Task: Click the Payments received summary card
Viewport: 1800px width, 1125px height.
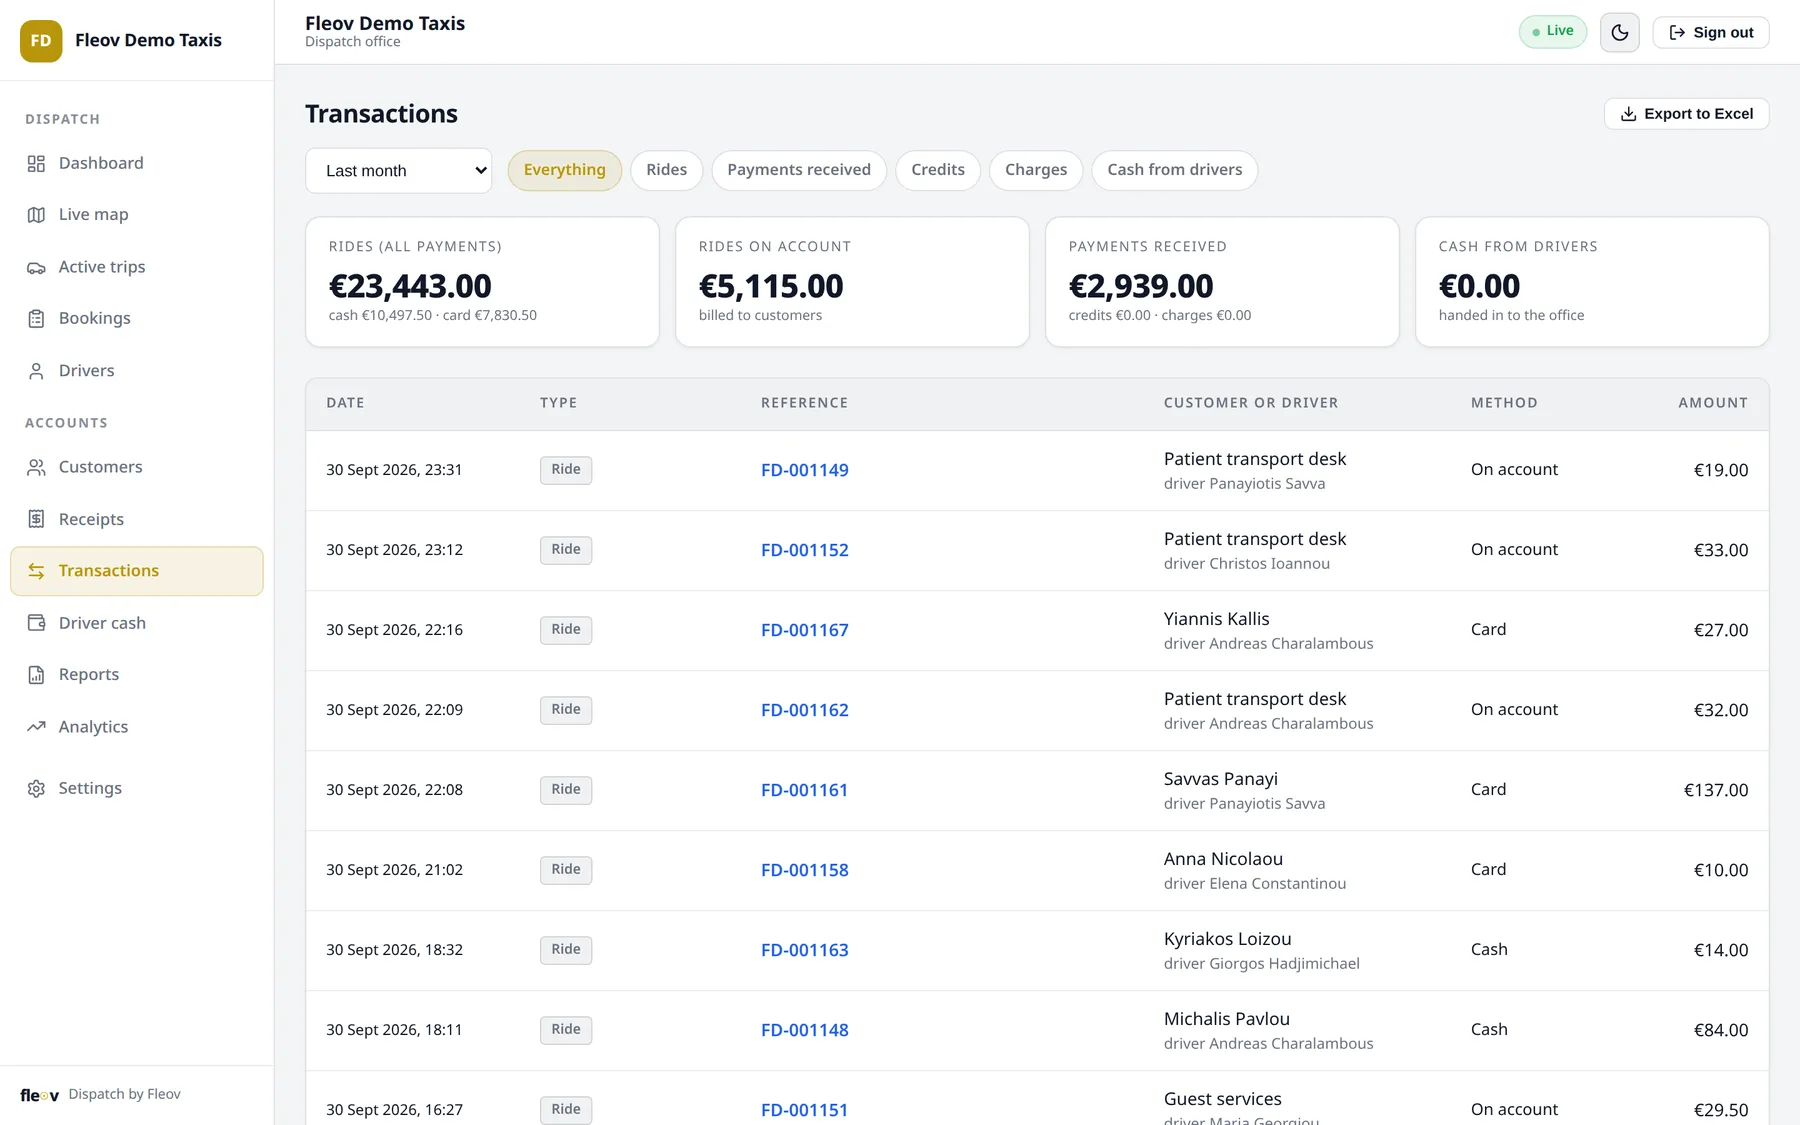Action: [x=1222, y=282]
